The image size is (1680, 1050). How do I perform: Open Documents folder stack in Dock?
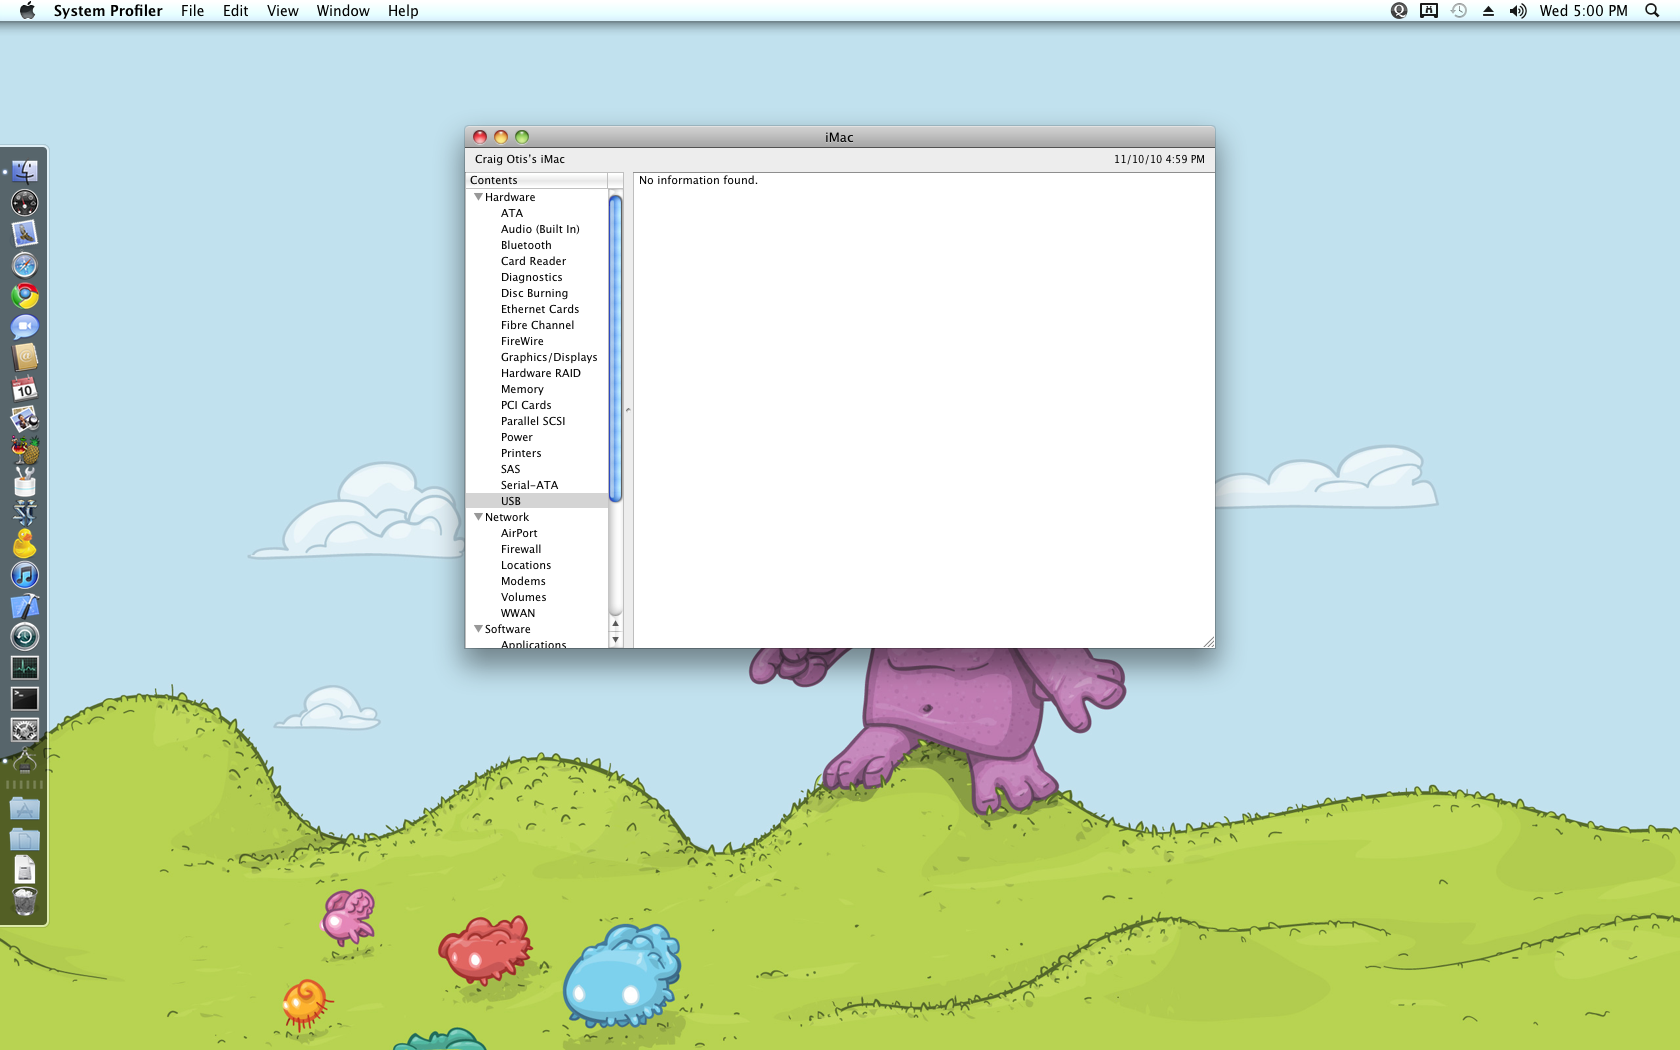(x=24, y=839)
